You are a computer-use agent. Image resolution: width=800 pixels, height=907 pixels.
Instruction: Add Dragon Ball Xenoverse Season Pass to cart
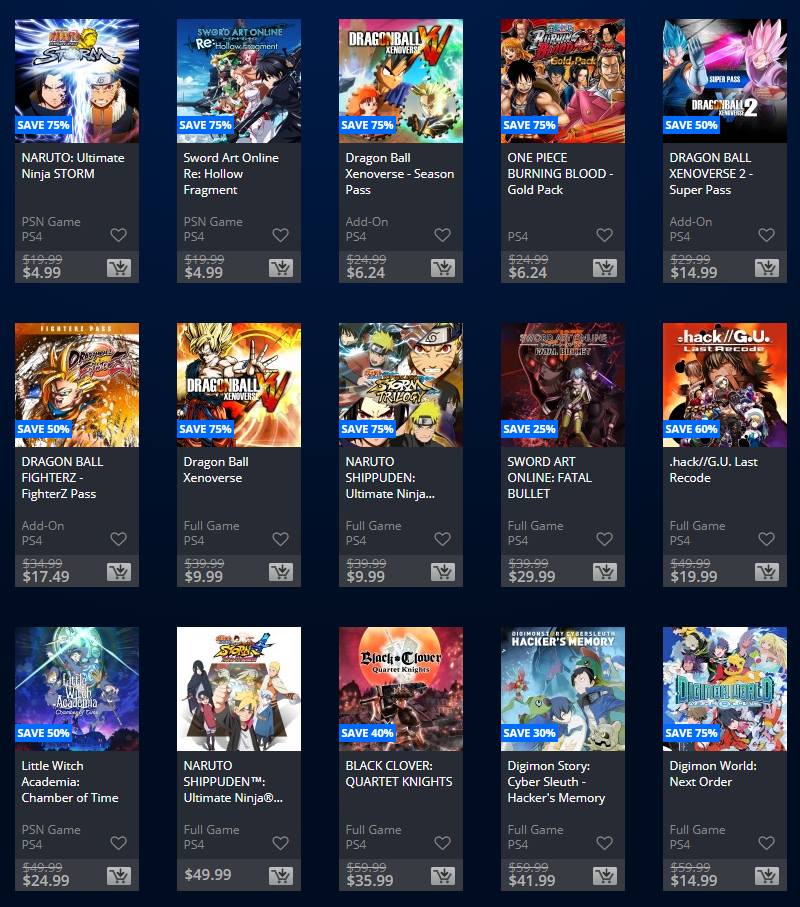[443, 268]
